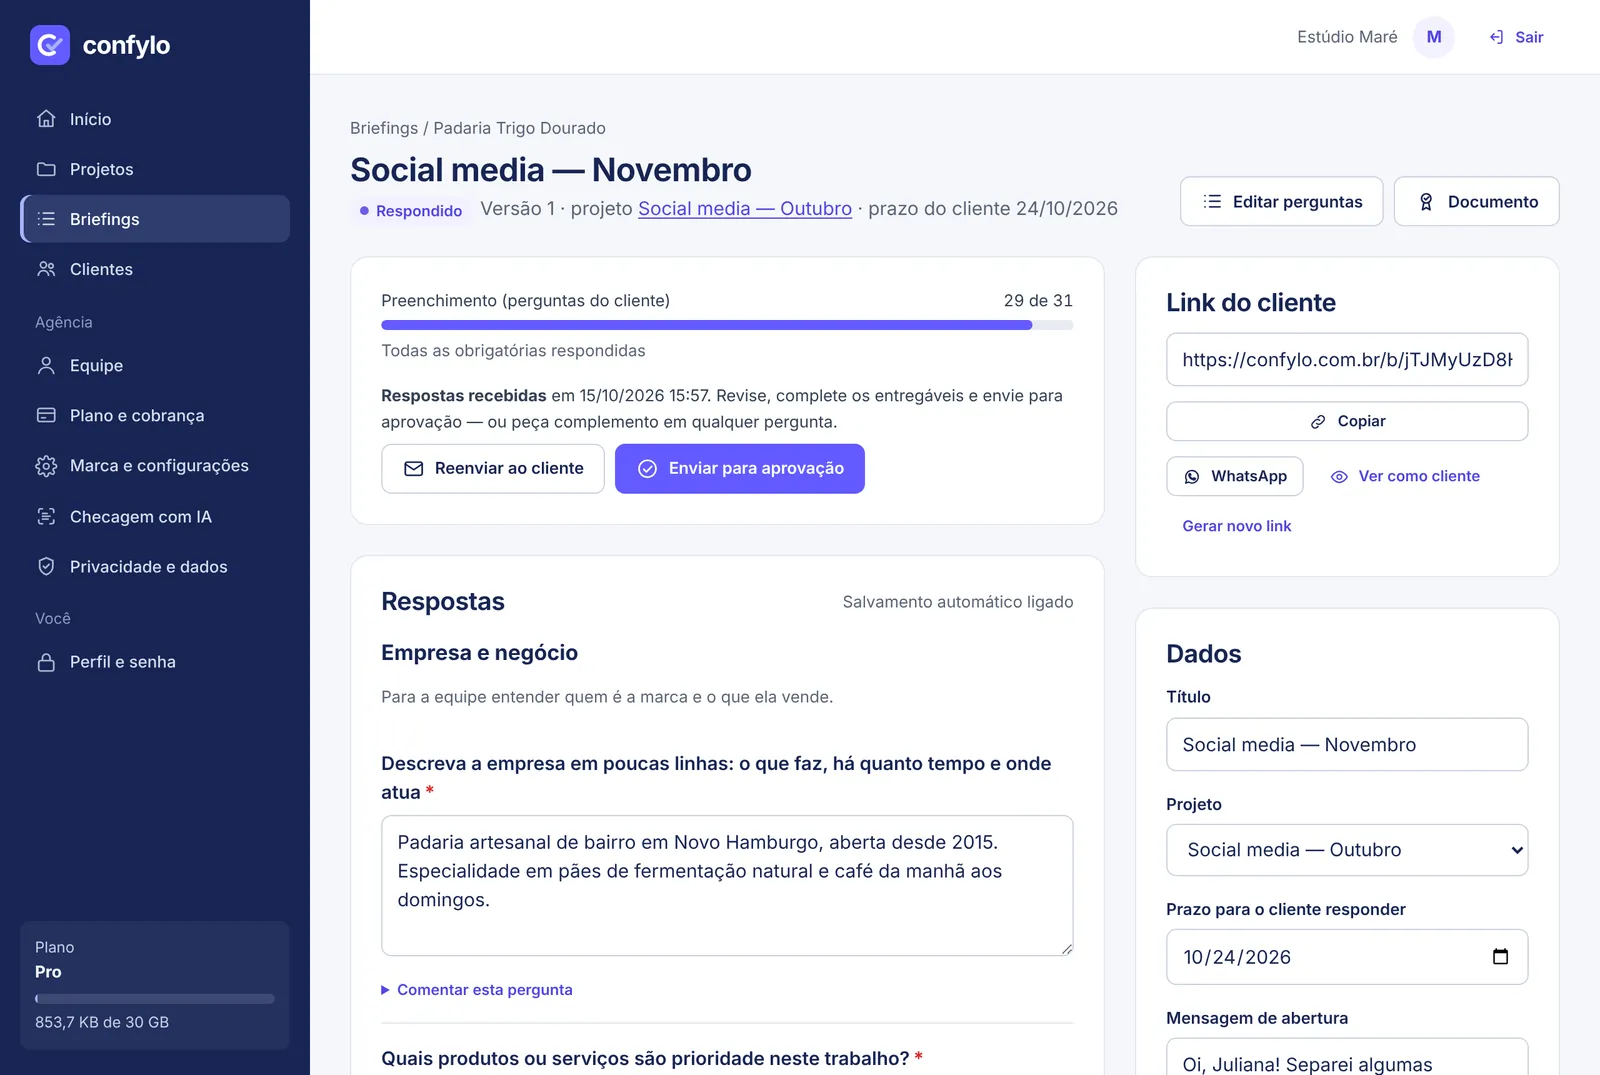Click the Respondido status badge
This screenshot has width=1600, height=1075.
(x=411, y=211)
